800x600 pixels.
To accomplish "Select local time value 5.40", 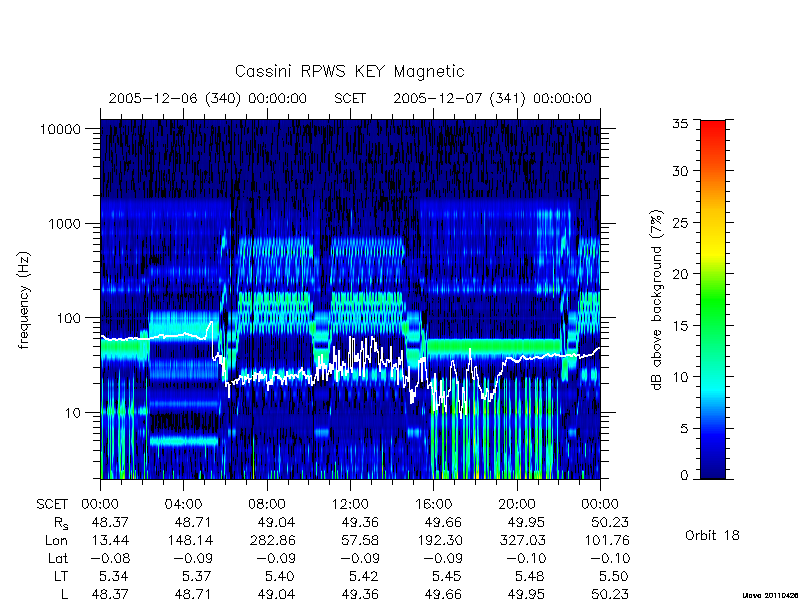I will (x=280, y=577).
